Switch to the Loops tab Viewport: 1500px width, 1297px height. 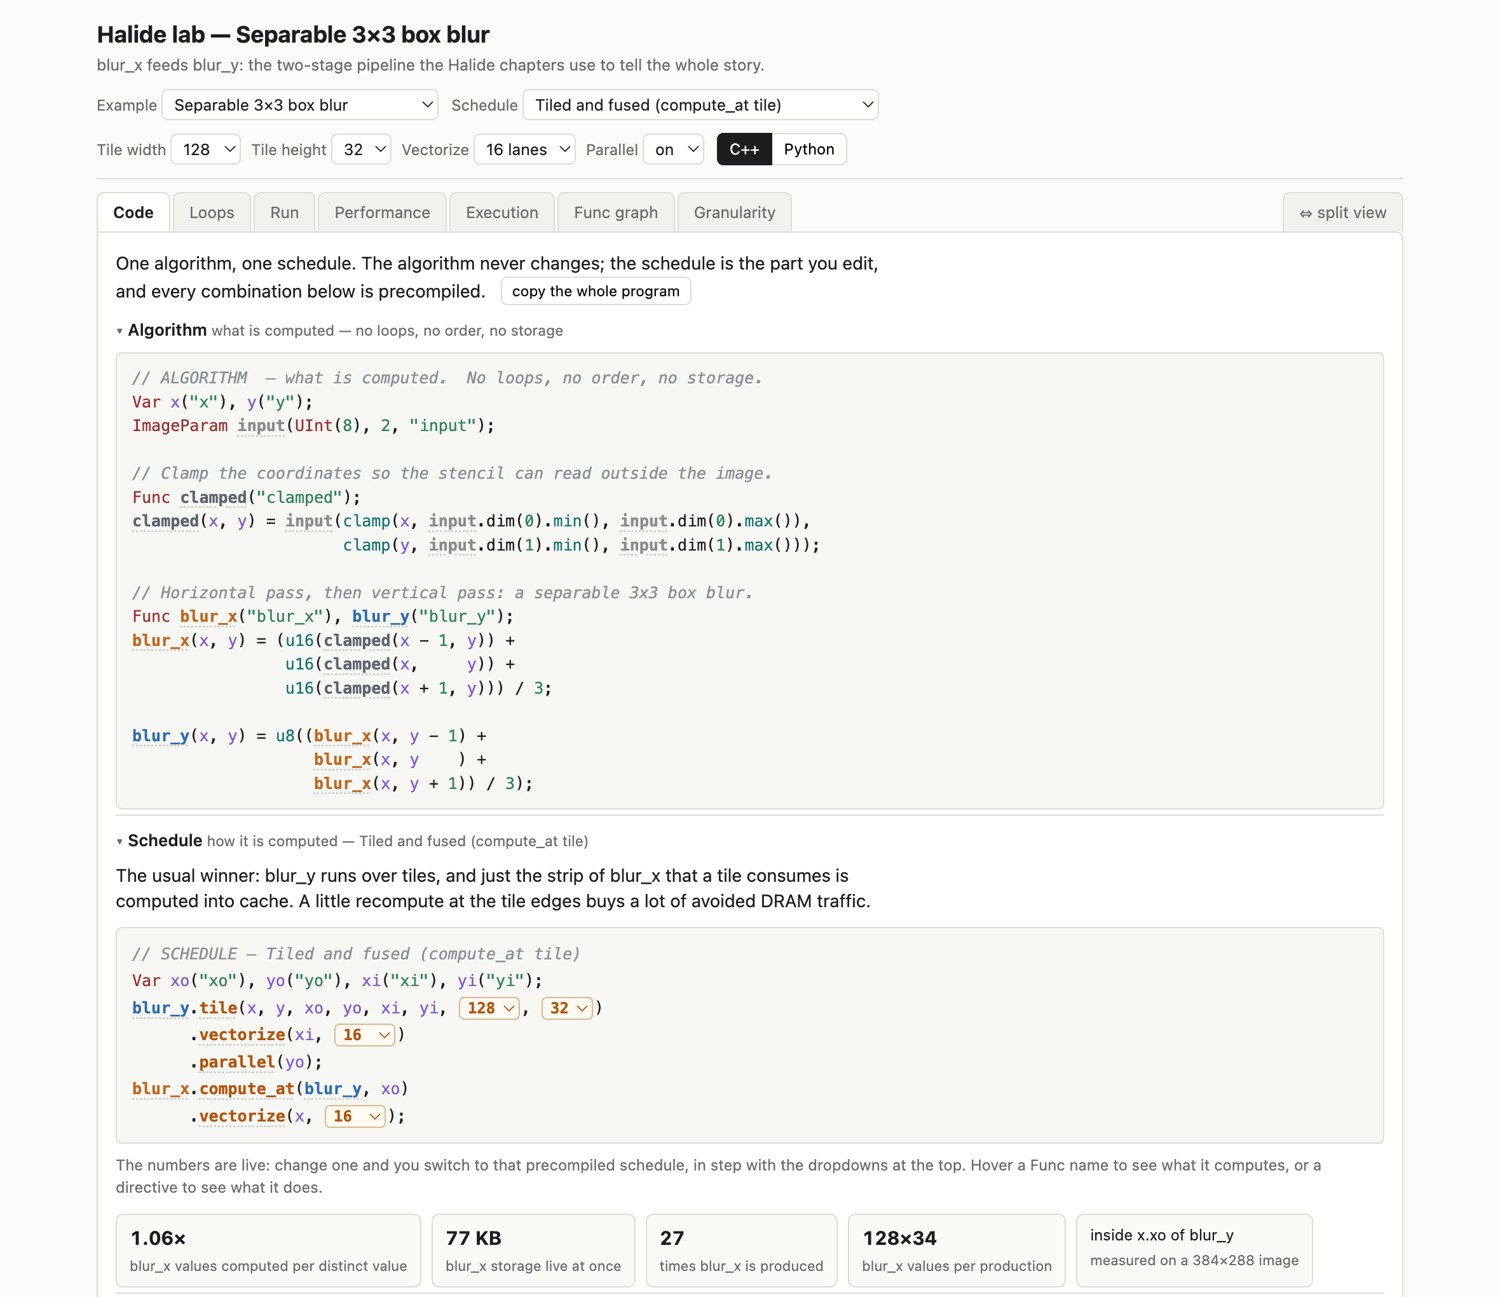(212, 213)
